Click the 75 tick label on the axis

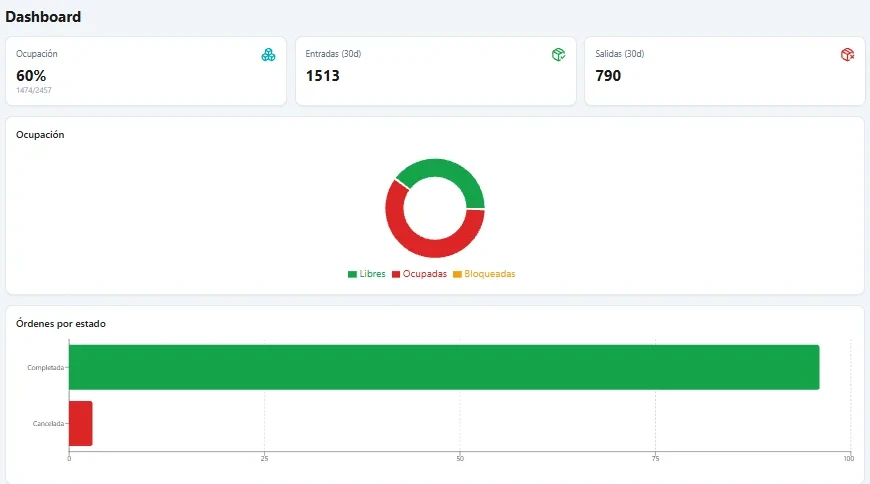(655, 458)
